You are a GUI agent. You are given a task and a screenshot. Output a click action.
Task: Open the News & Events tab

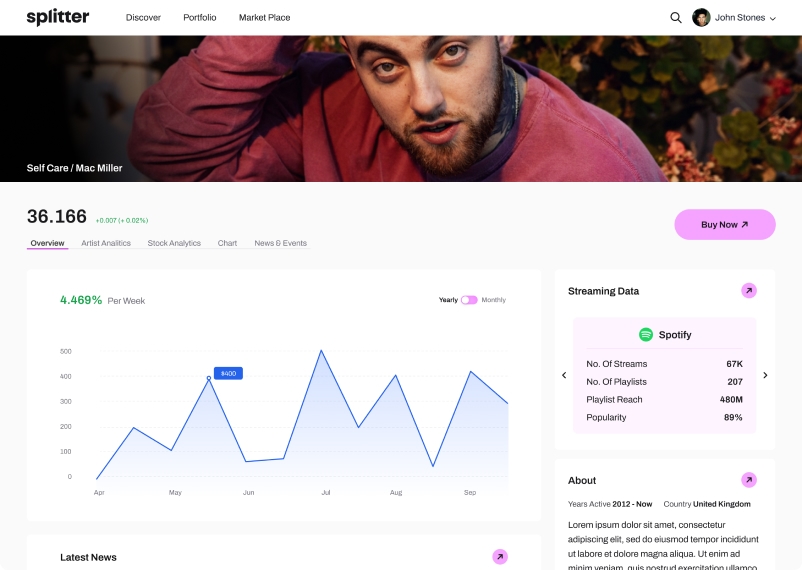[280, 243]
